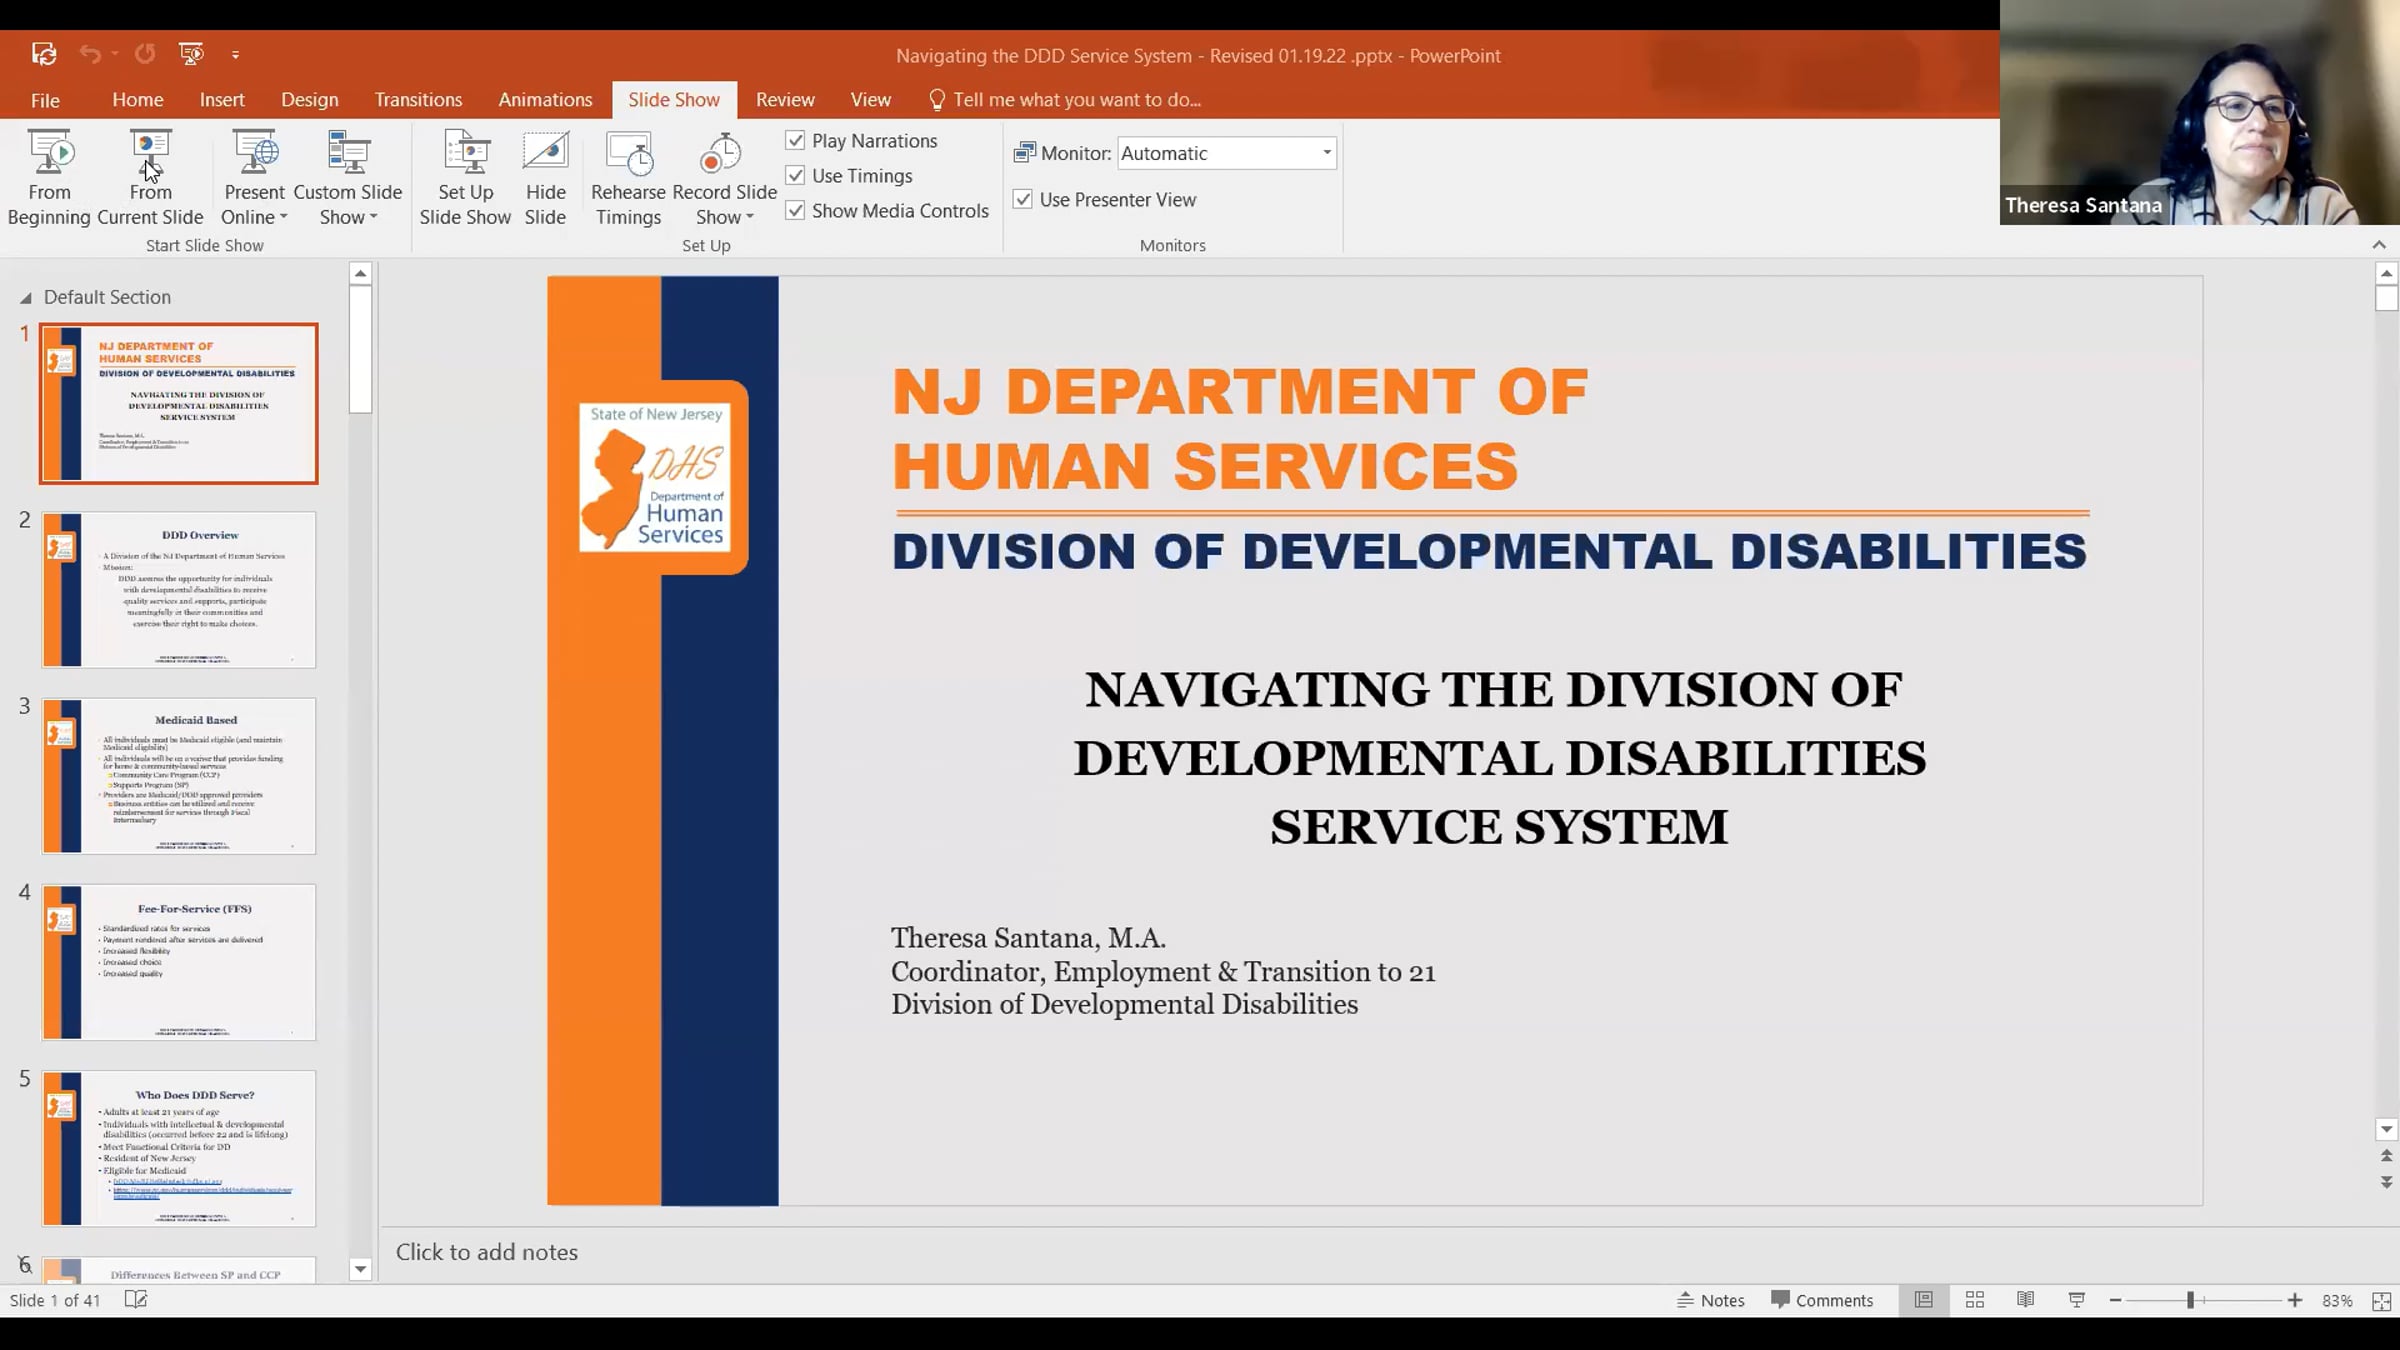This screenshot has height=1350, width=2400.
Task: Select slide 1 thumbnail
Action: coord(179,404)
